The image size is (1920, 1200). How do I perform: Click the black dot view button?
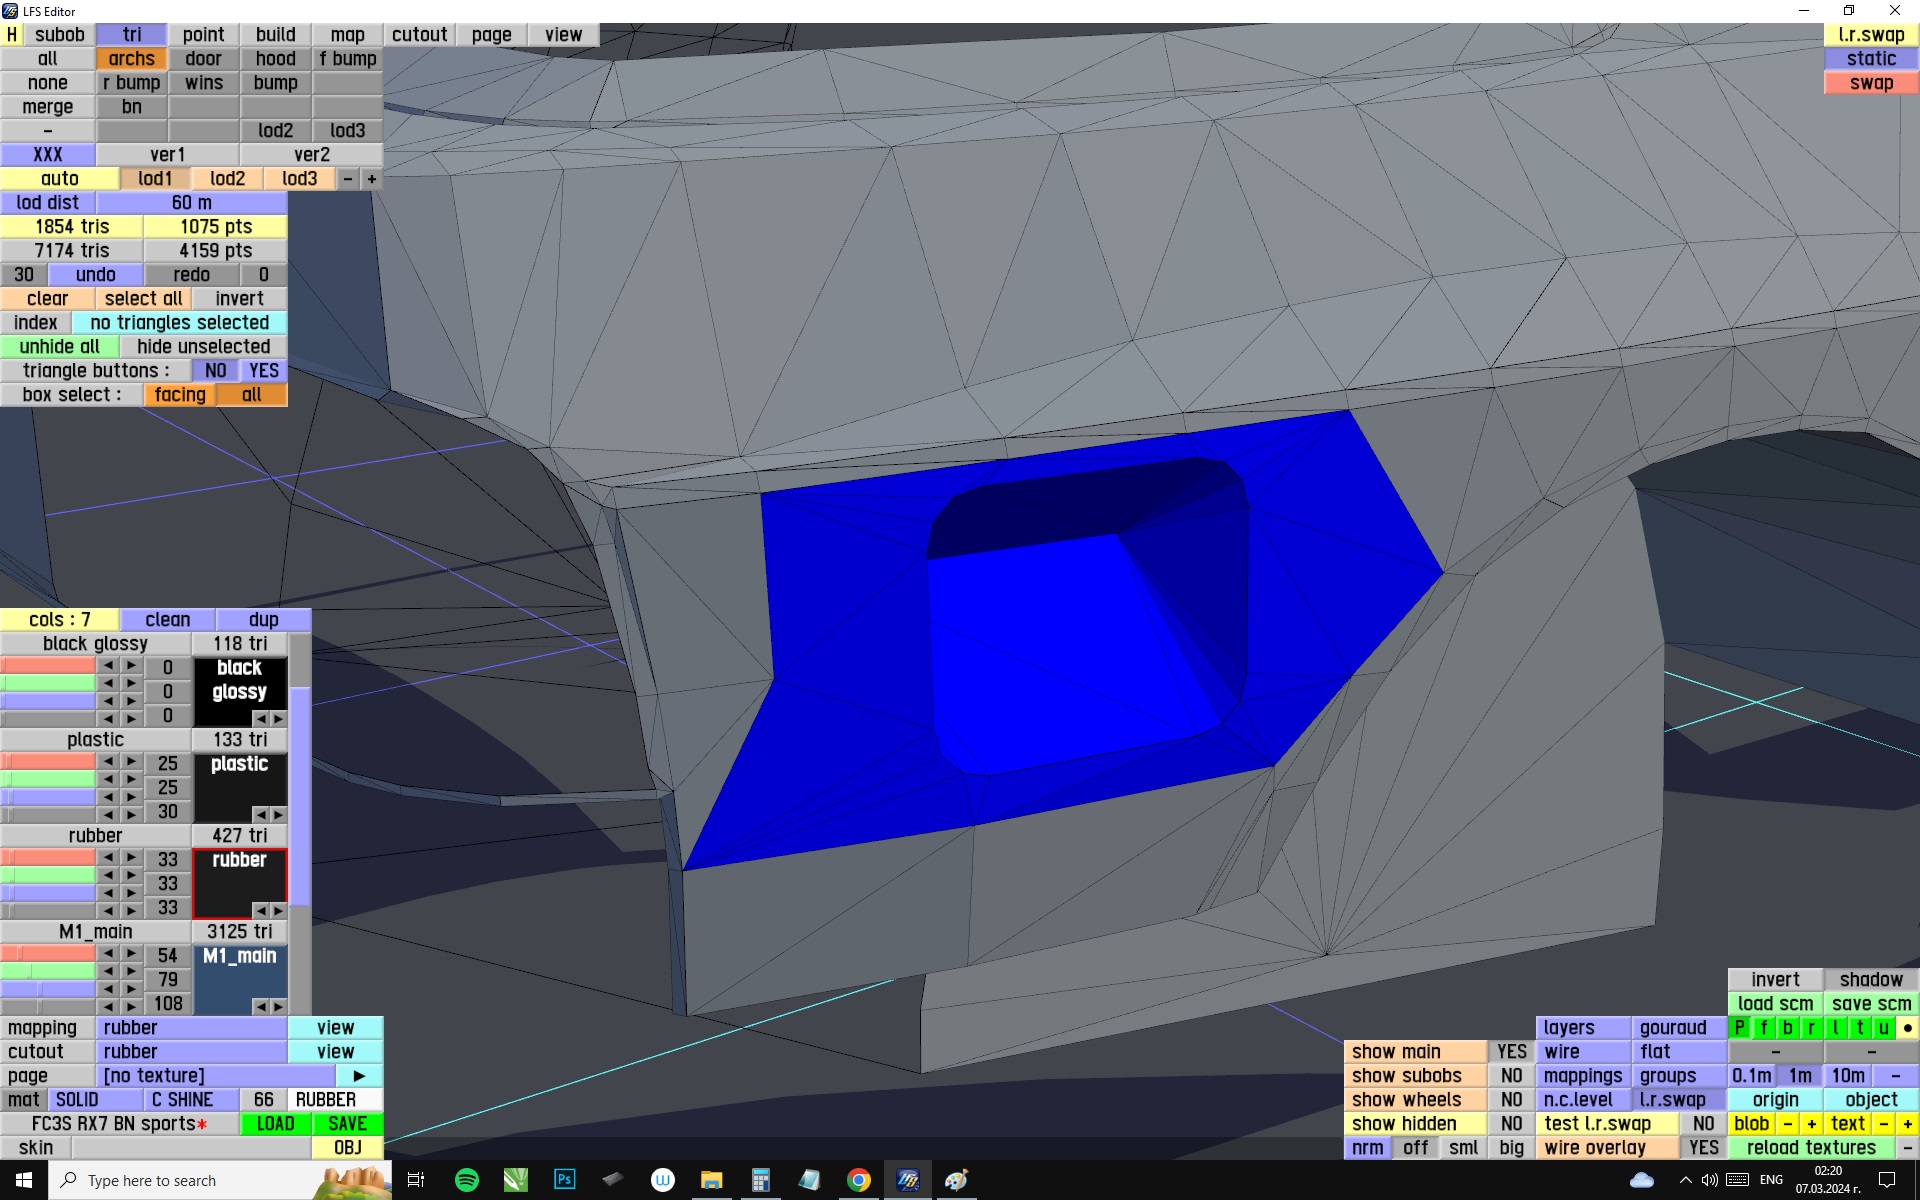click(1907, 1027)
